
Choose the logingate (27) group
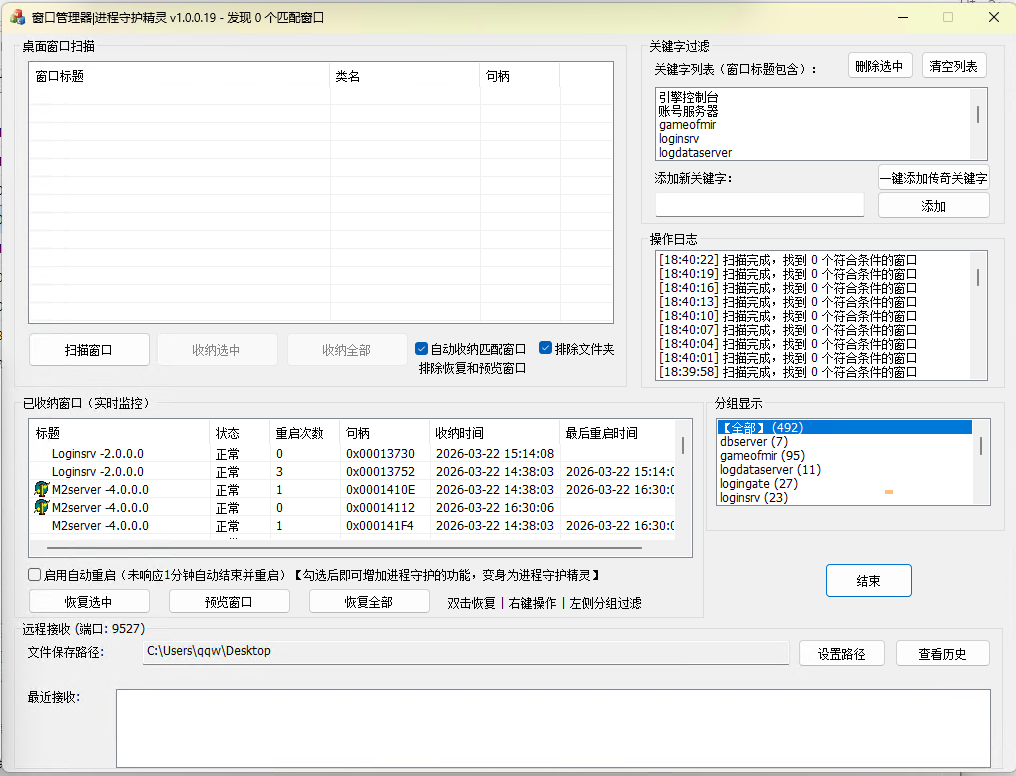[758, 484]
